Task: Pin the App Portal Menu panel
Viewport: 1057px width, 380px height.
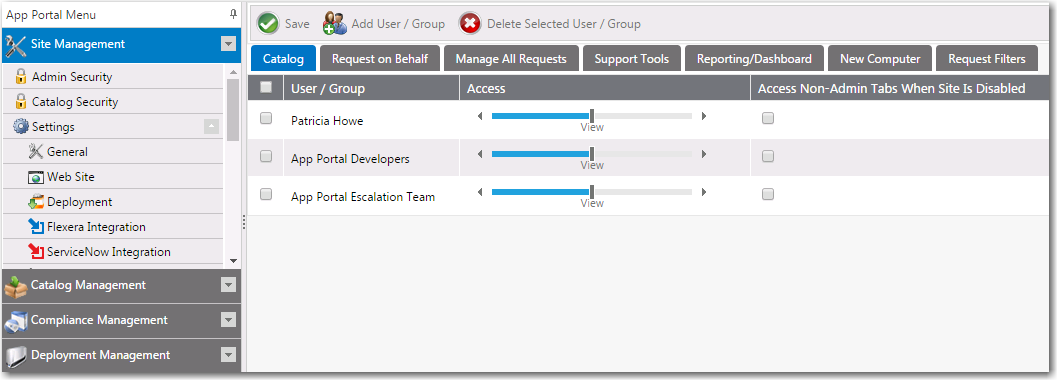Action: (233, 14)
